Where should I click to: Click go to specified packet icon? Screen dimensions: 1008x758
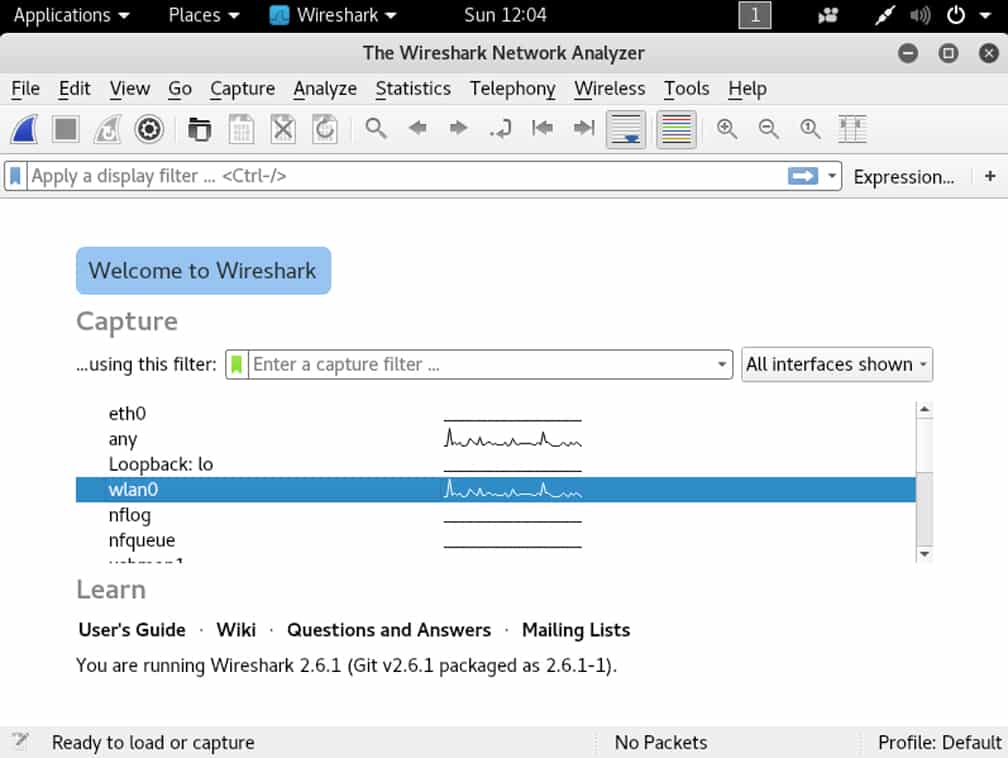tap(500, 129)
